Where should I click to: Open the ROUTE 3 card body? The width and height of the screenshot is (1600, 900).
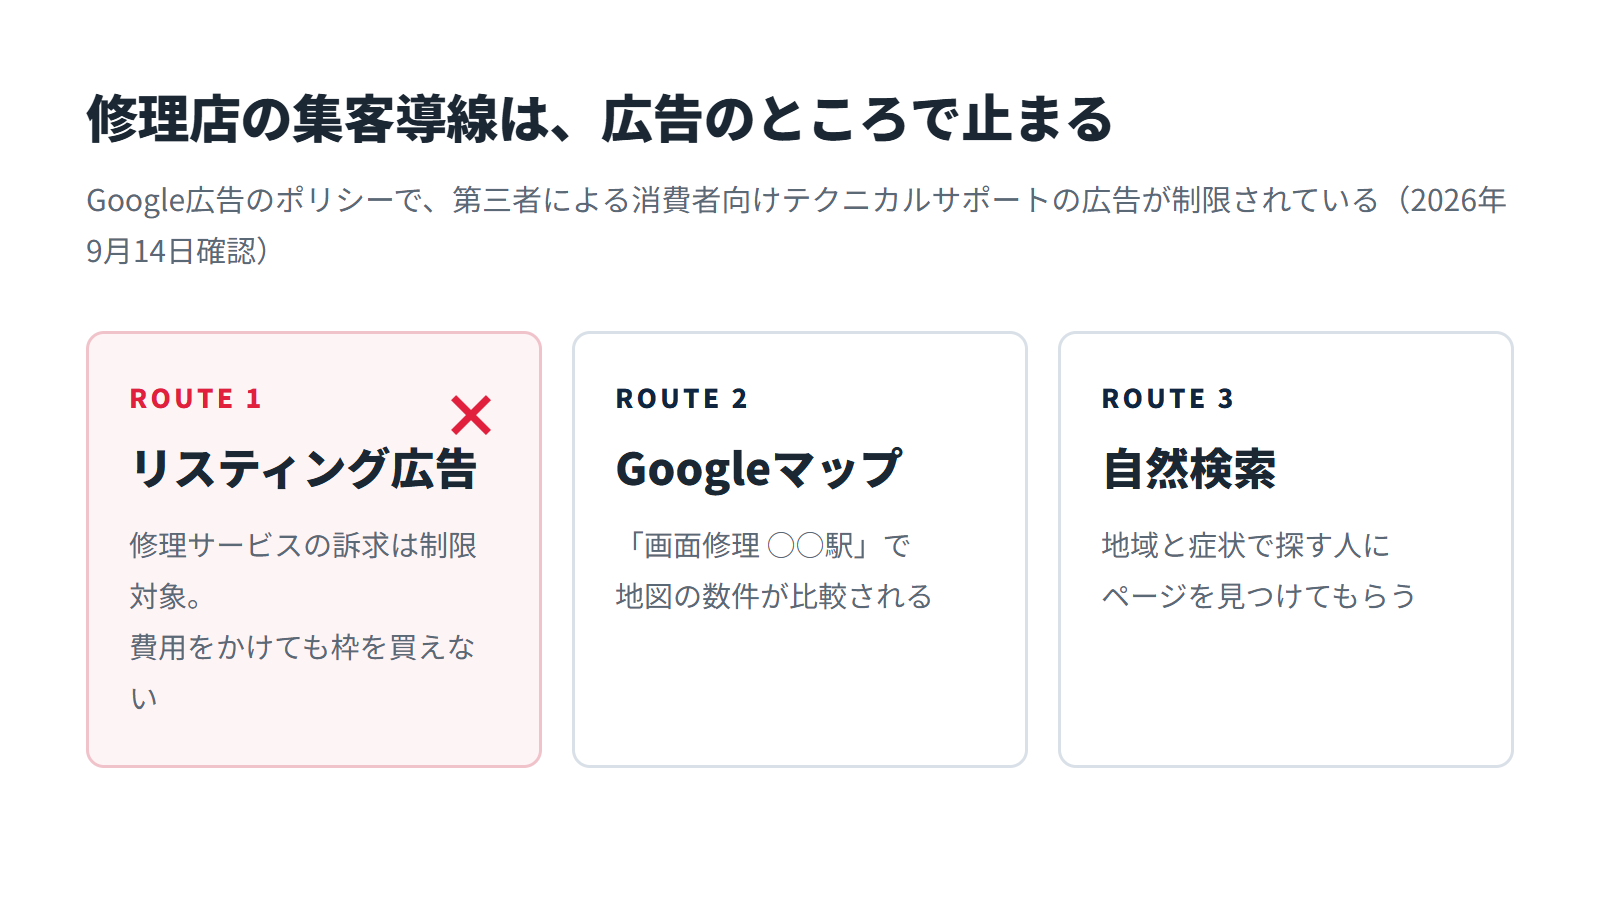point(1286,550)
